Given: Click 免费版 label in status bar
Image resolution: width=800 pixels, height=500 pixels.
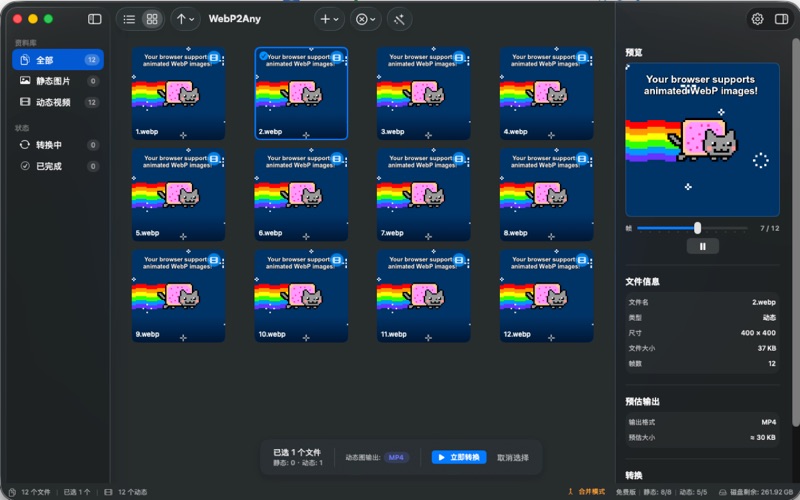Looking at the screenshot, I should click(x=626, y=492).
